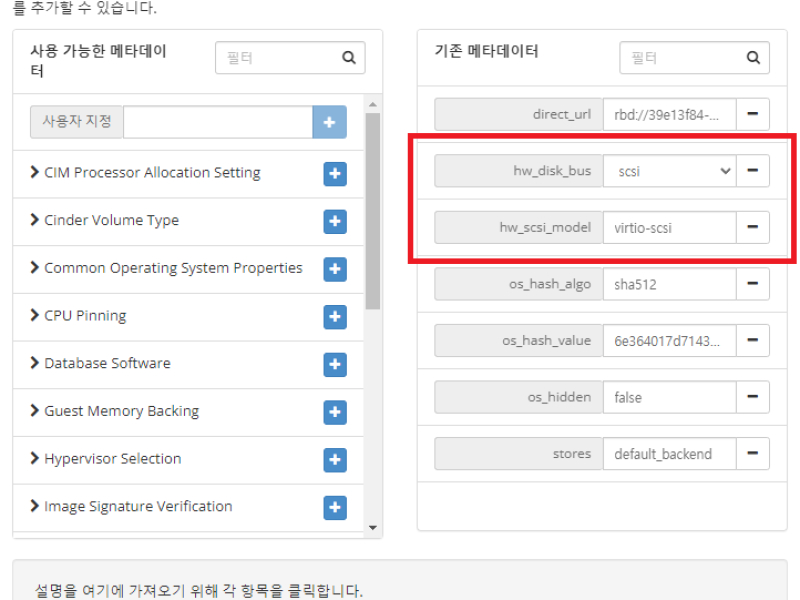
Task: Edit the os_hash_value field
Action: [669, 341]
